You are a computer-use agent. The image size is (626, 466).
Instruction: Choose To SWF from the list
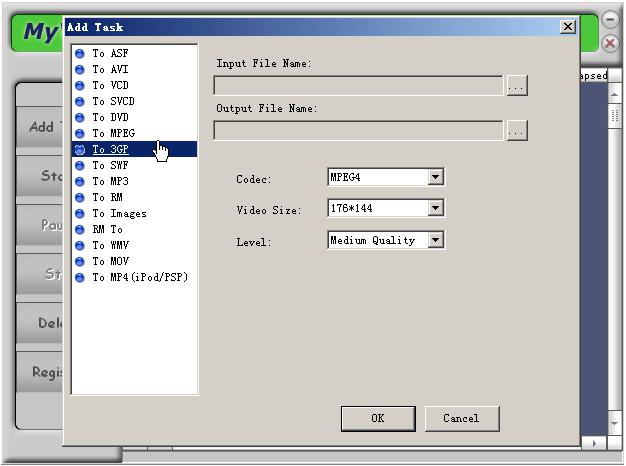110,165
